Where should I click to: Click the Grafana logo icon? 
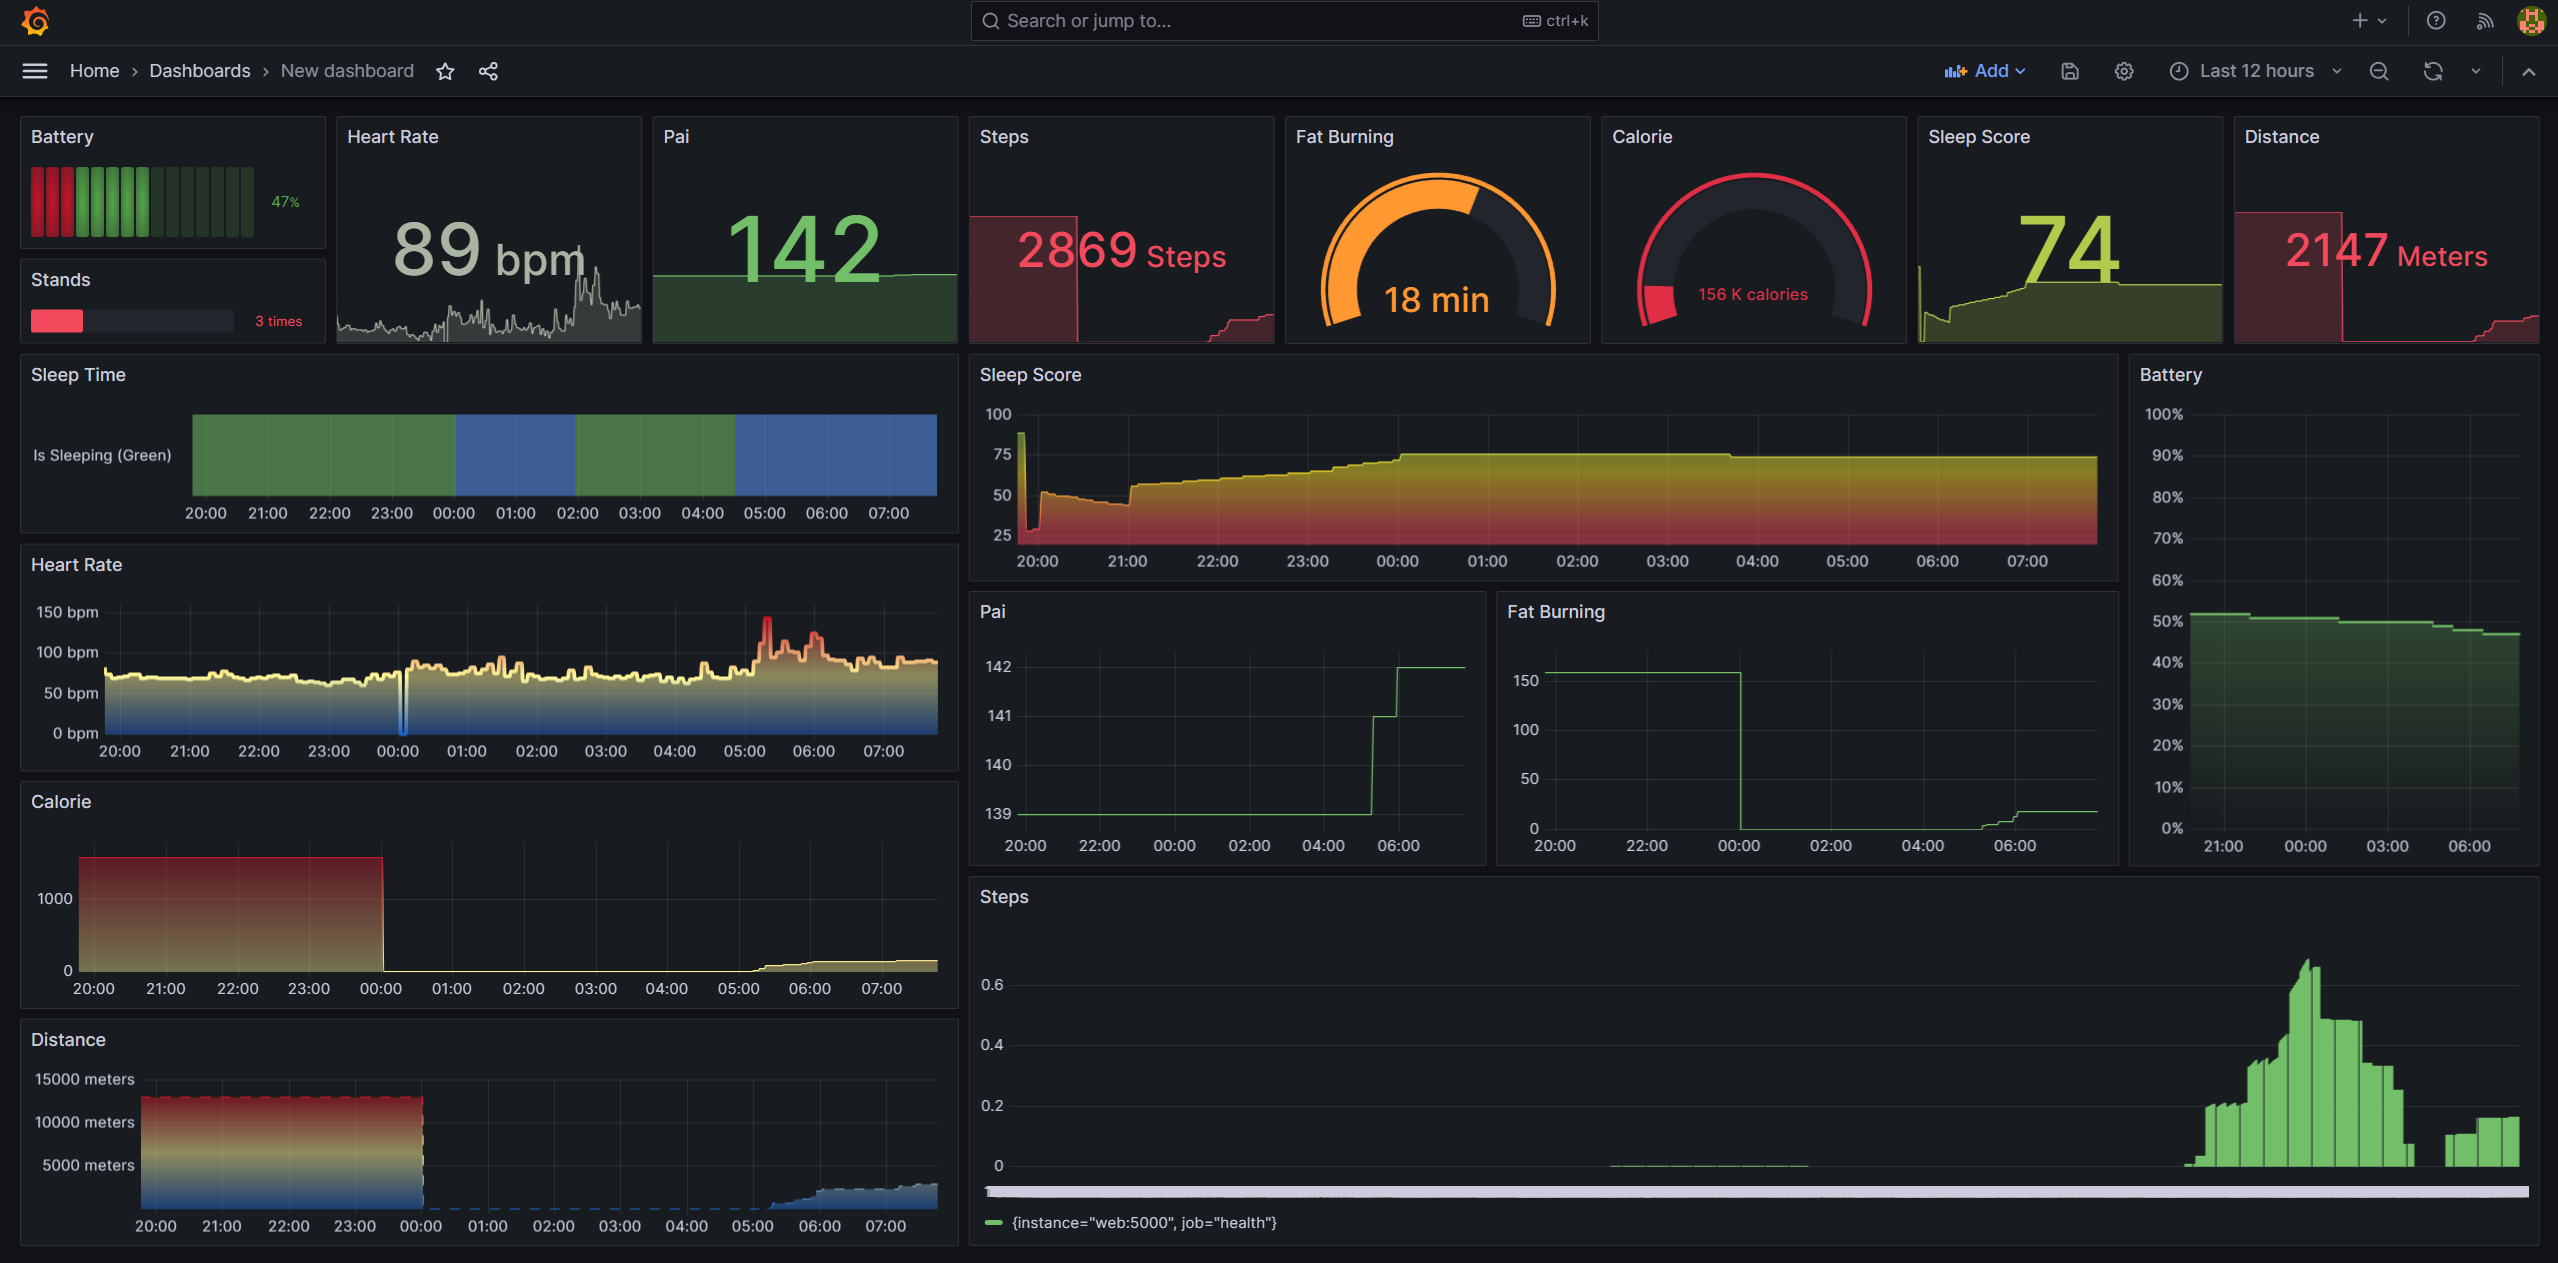[x=35, y=21]
